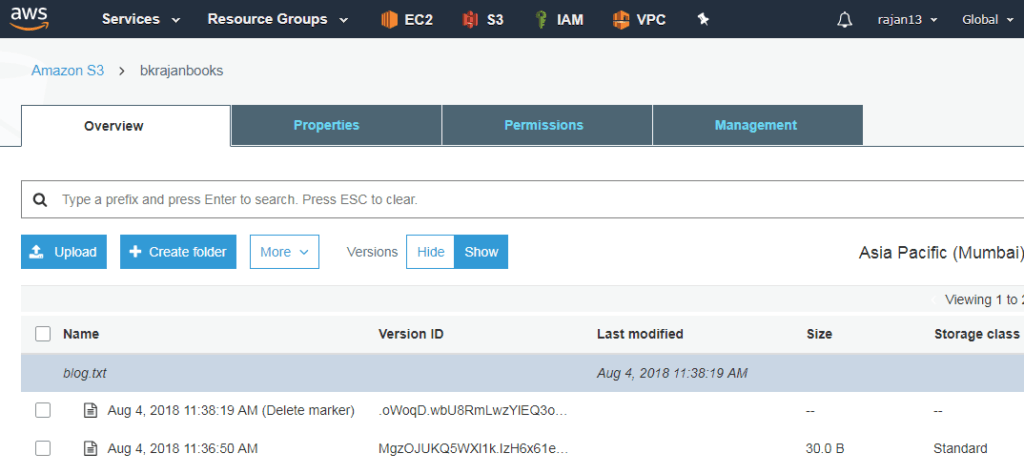Set Versions toggle to Show
Viewport: 1024px width, 474px height.
[x=481, y=252]
